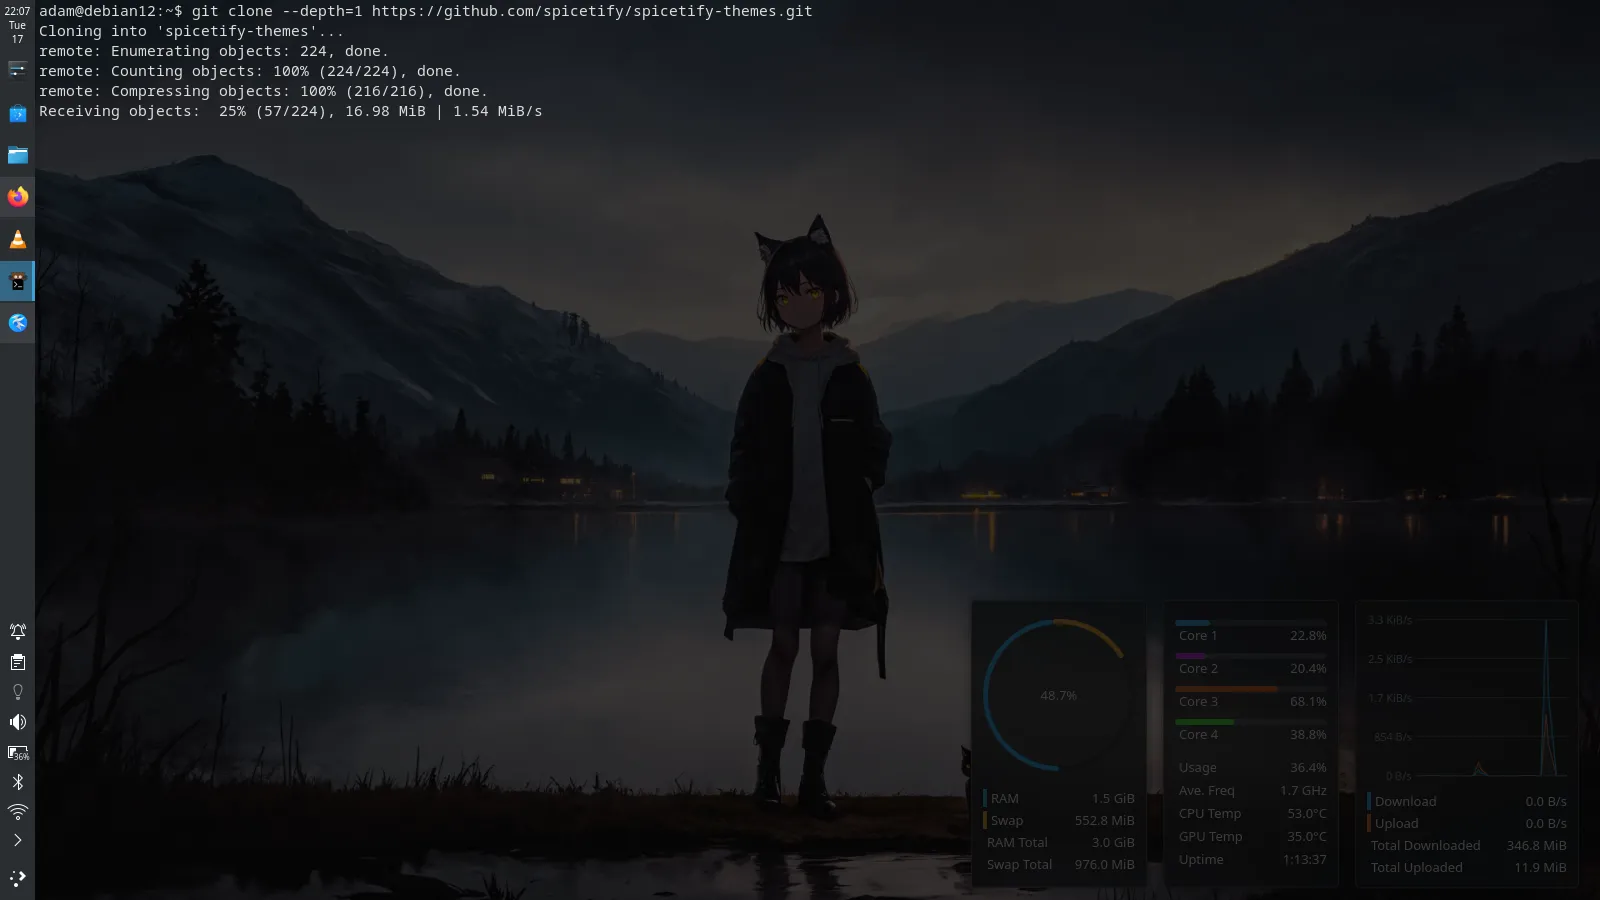Screen dimensions: 1600x900
Task: Click the network traffic graph
Action: click(x=1467, y=697)
